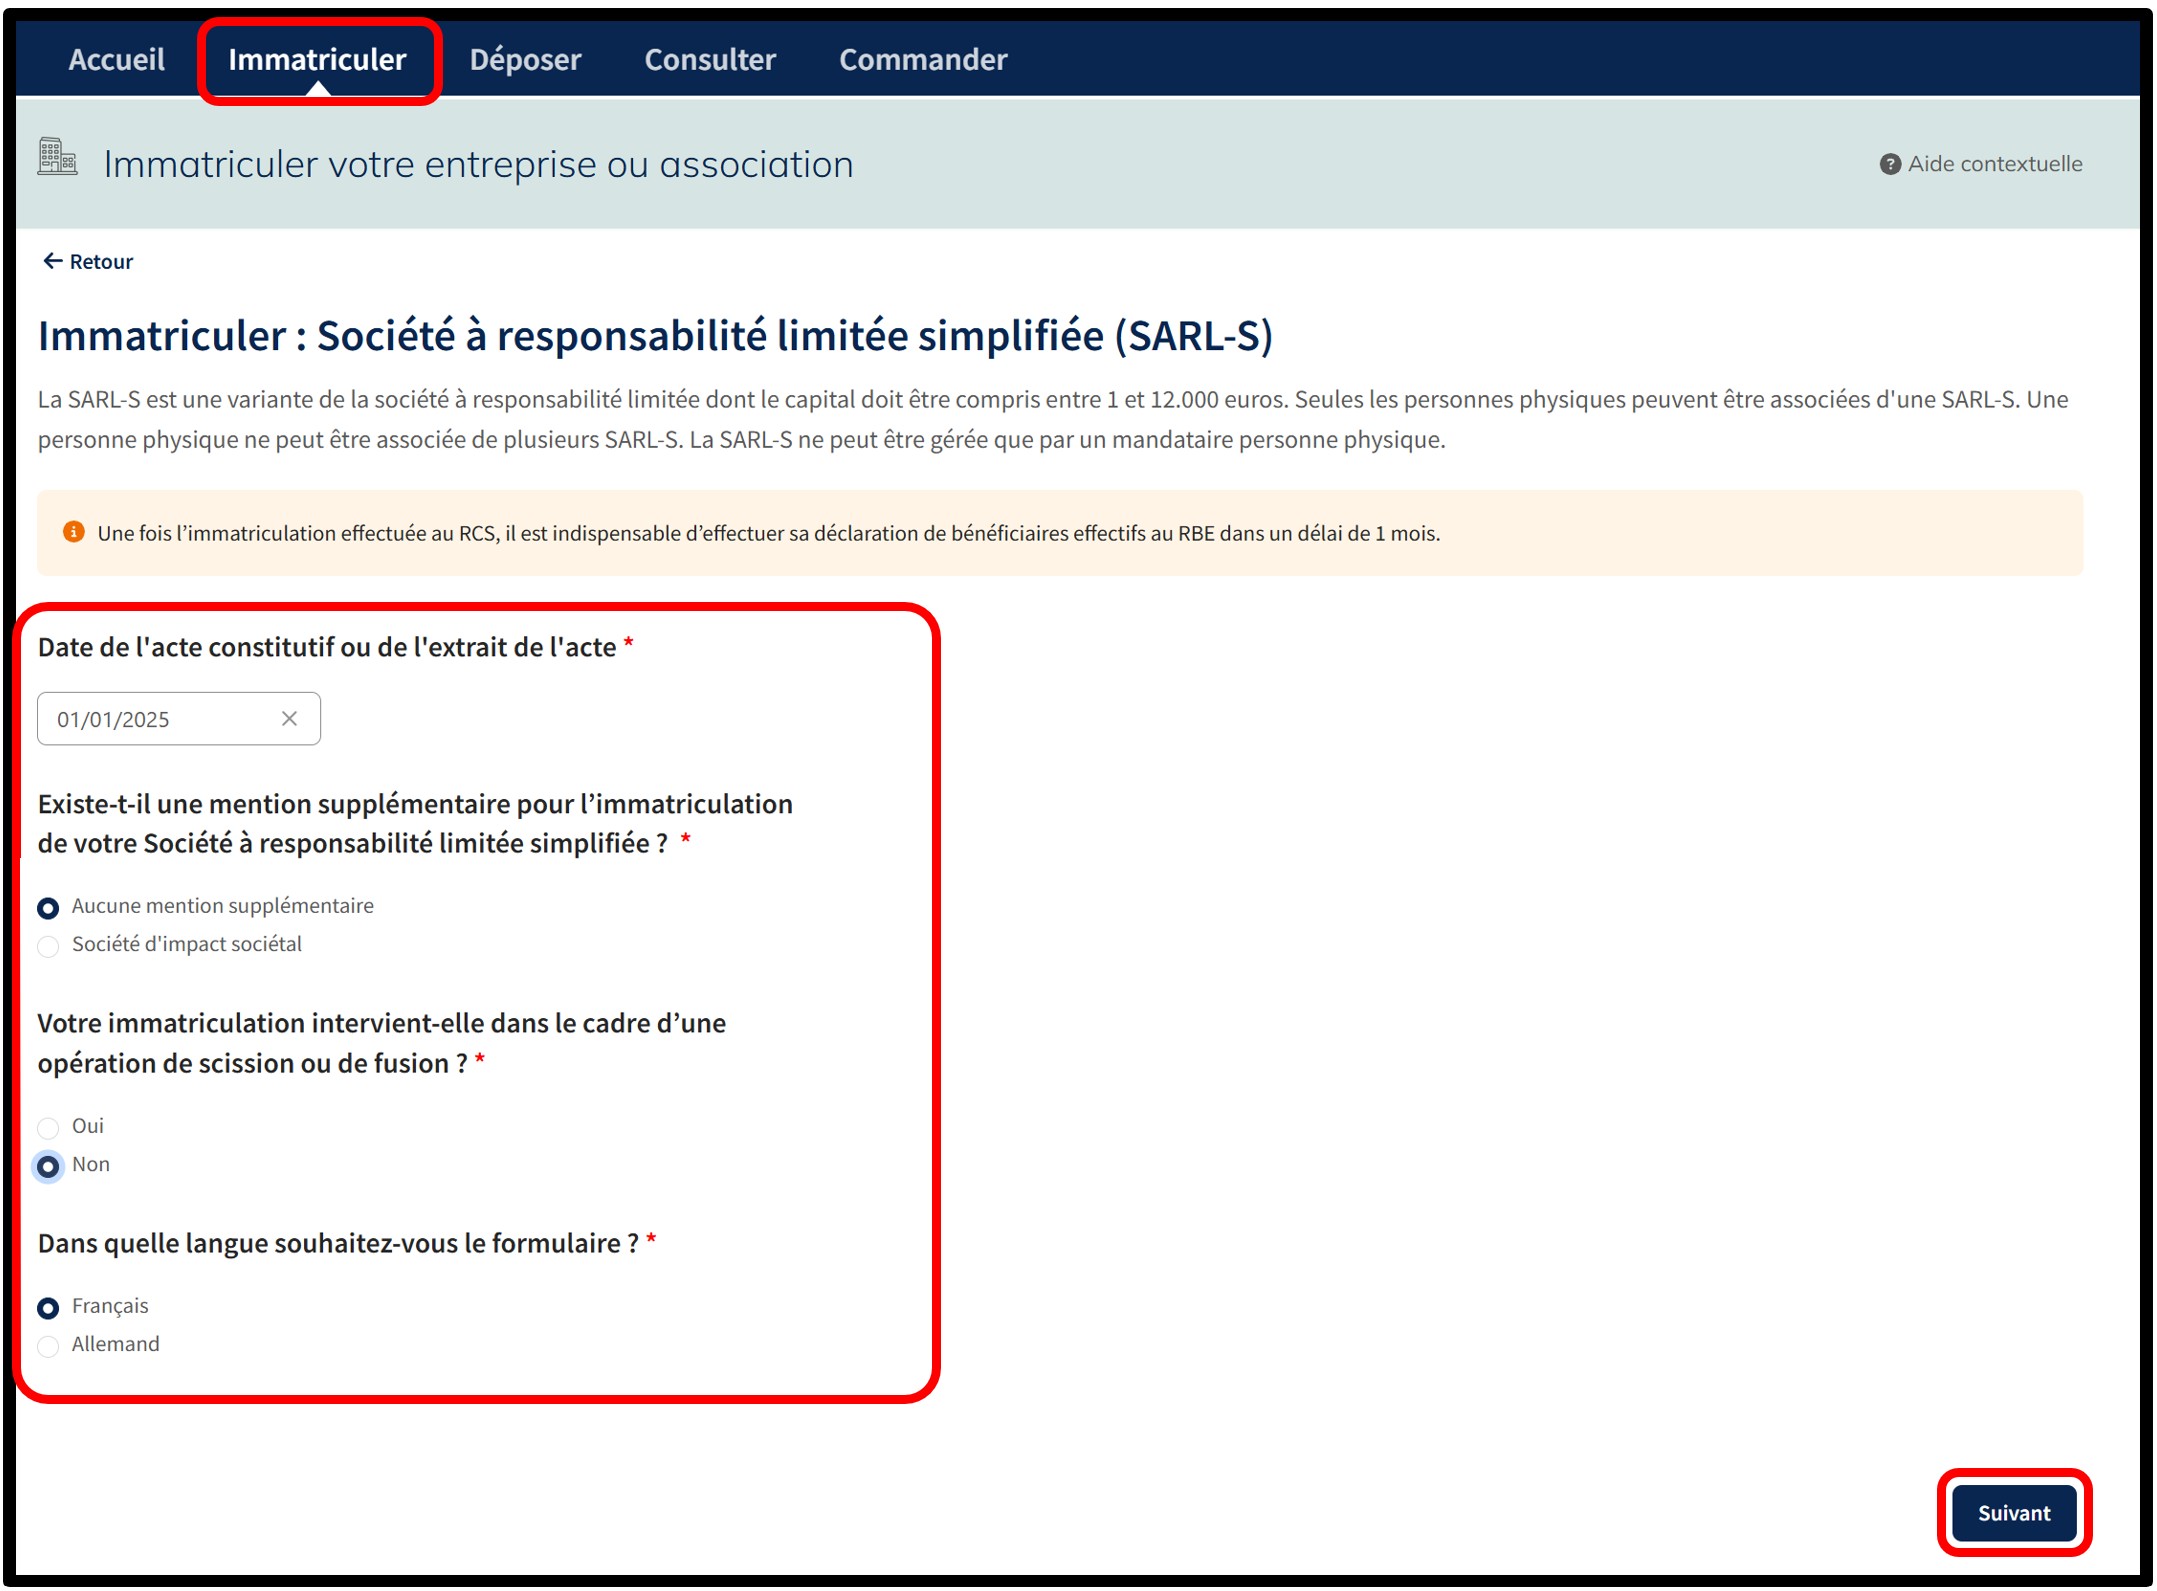Switch to the Immatriculer tab

(317, 59)
